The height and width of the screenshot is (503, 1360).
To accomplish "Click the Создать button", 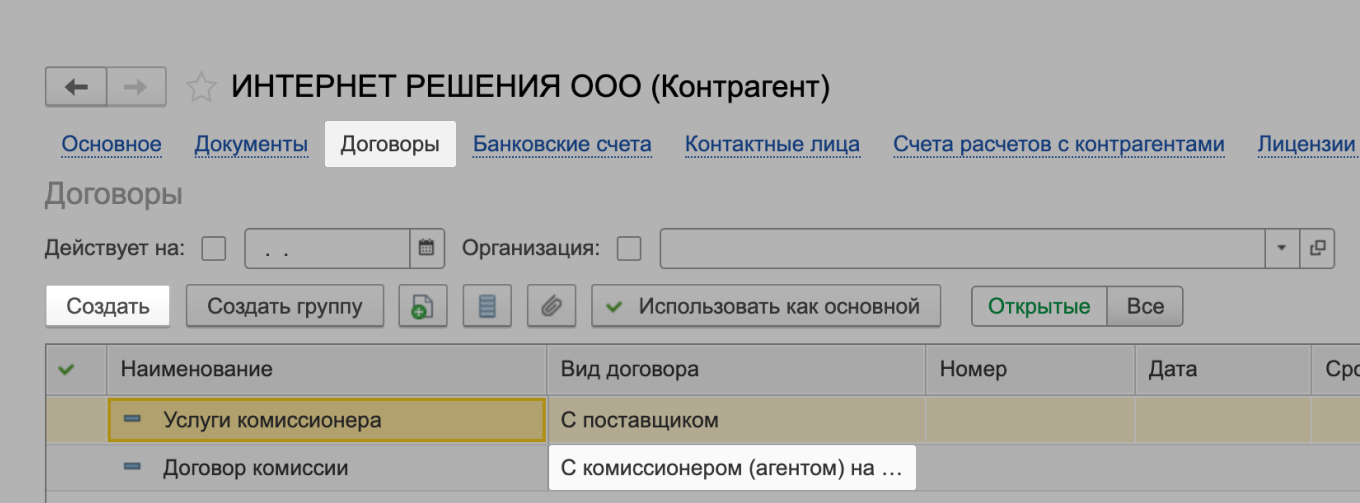I will pos(108,306).
